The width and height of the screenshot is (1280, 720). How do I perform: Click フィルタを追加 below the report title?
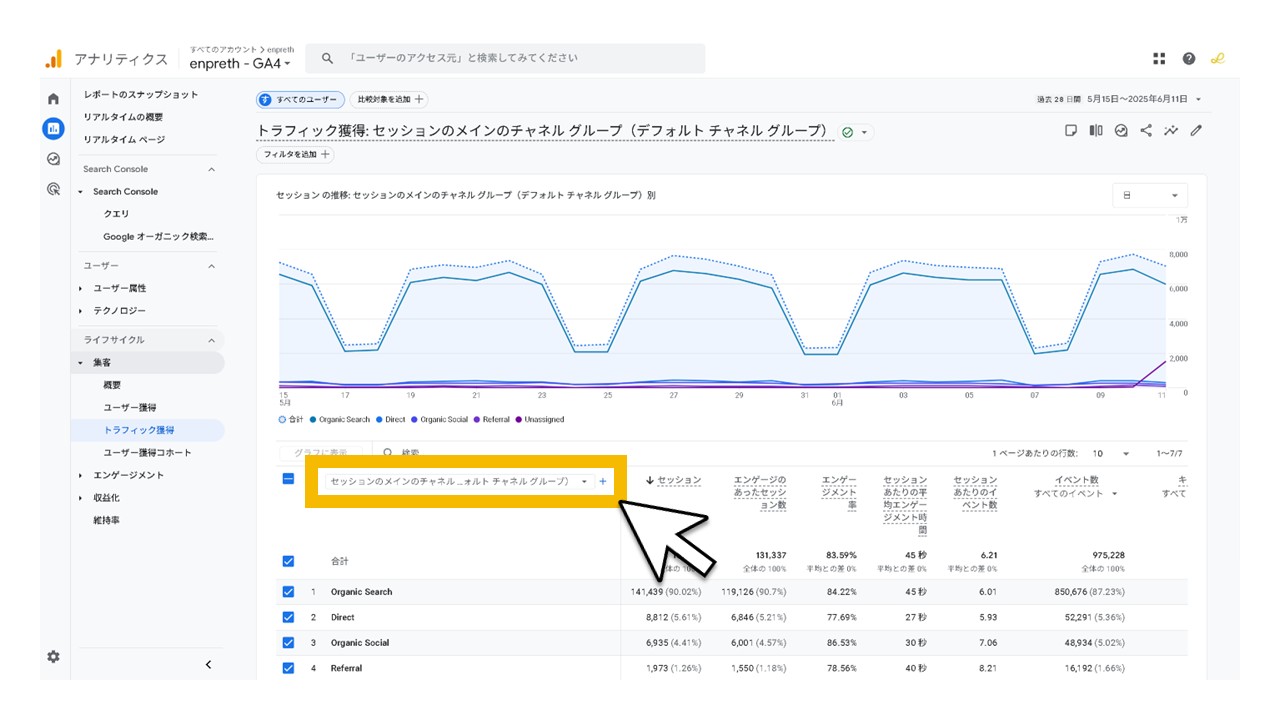pos(293,155)
